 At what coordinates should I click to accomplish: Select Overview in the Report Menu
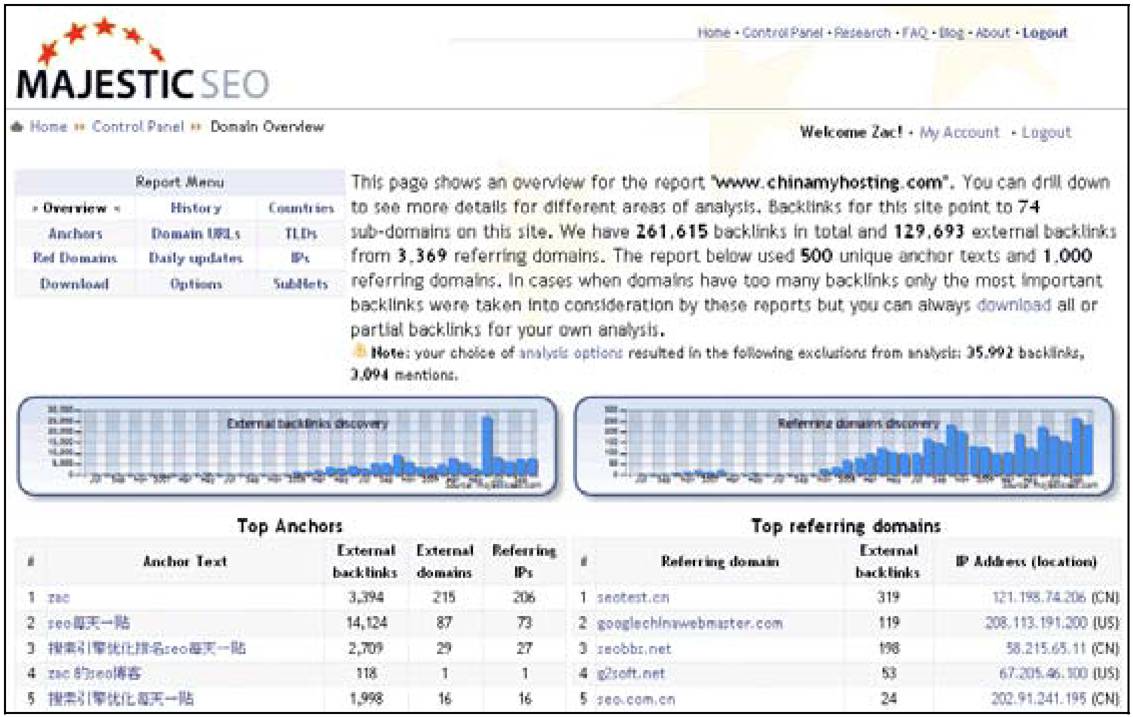click(x=74, y=208)
